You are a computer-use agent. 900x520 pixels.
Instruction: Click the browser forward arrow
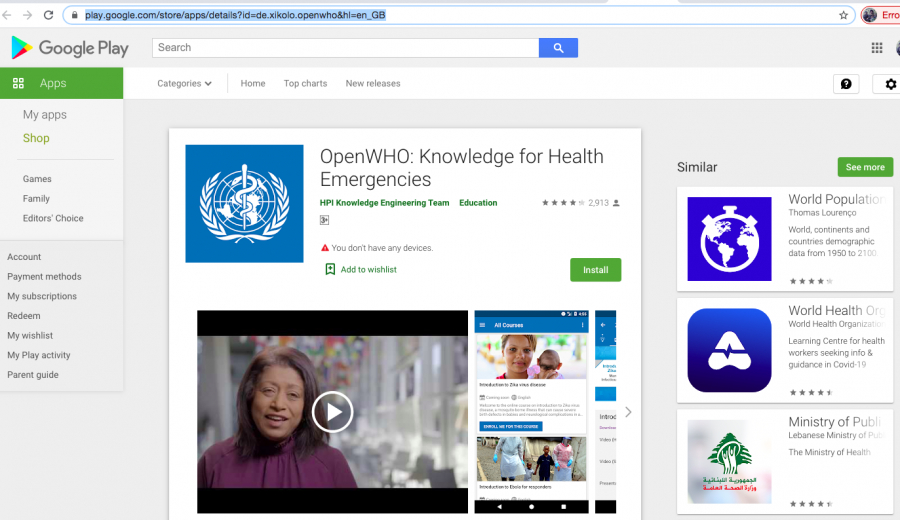click(28, 15)
